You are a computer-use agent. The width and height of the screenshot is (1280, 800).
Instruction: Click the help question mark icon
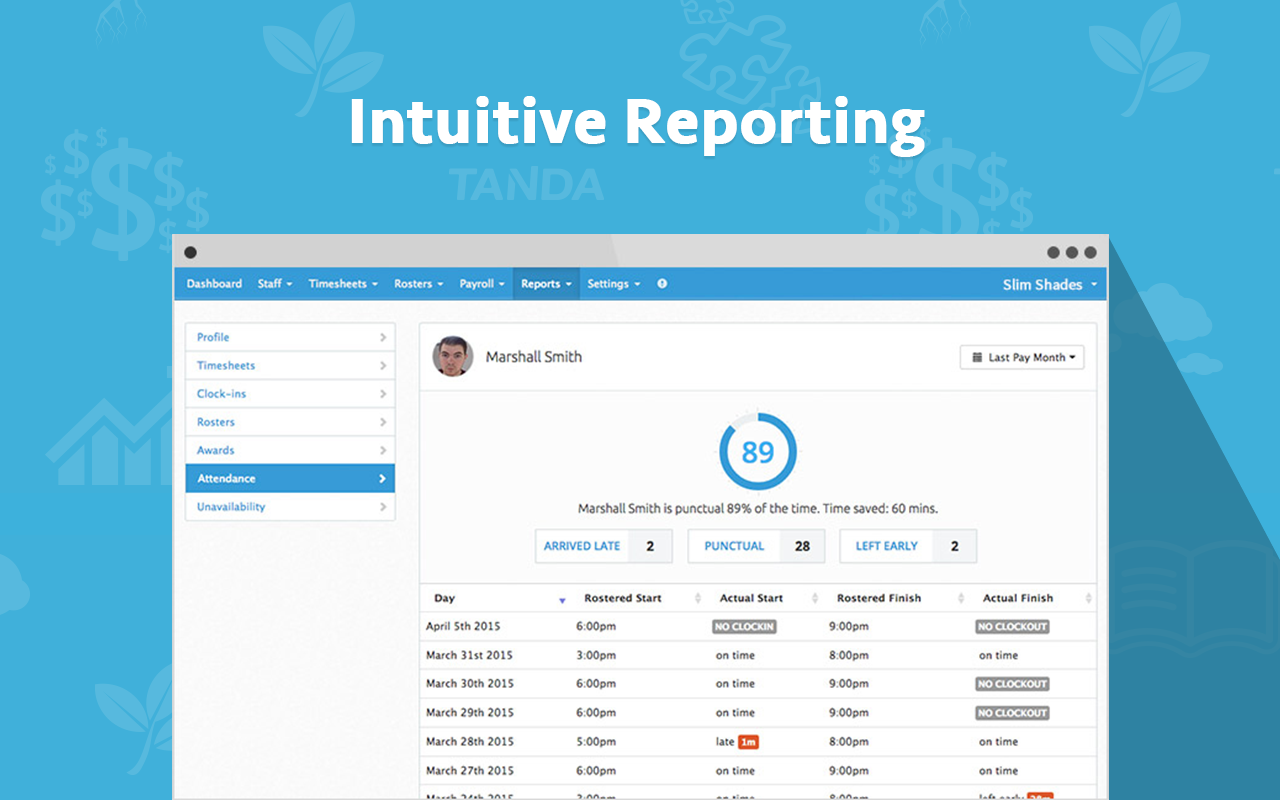[662, 284]
